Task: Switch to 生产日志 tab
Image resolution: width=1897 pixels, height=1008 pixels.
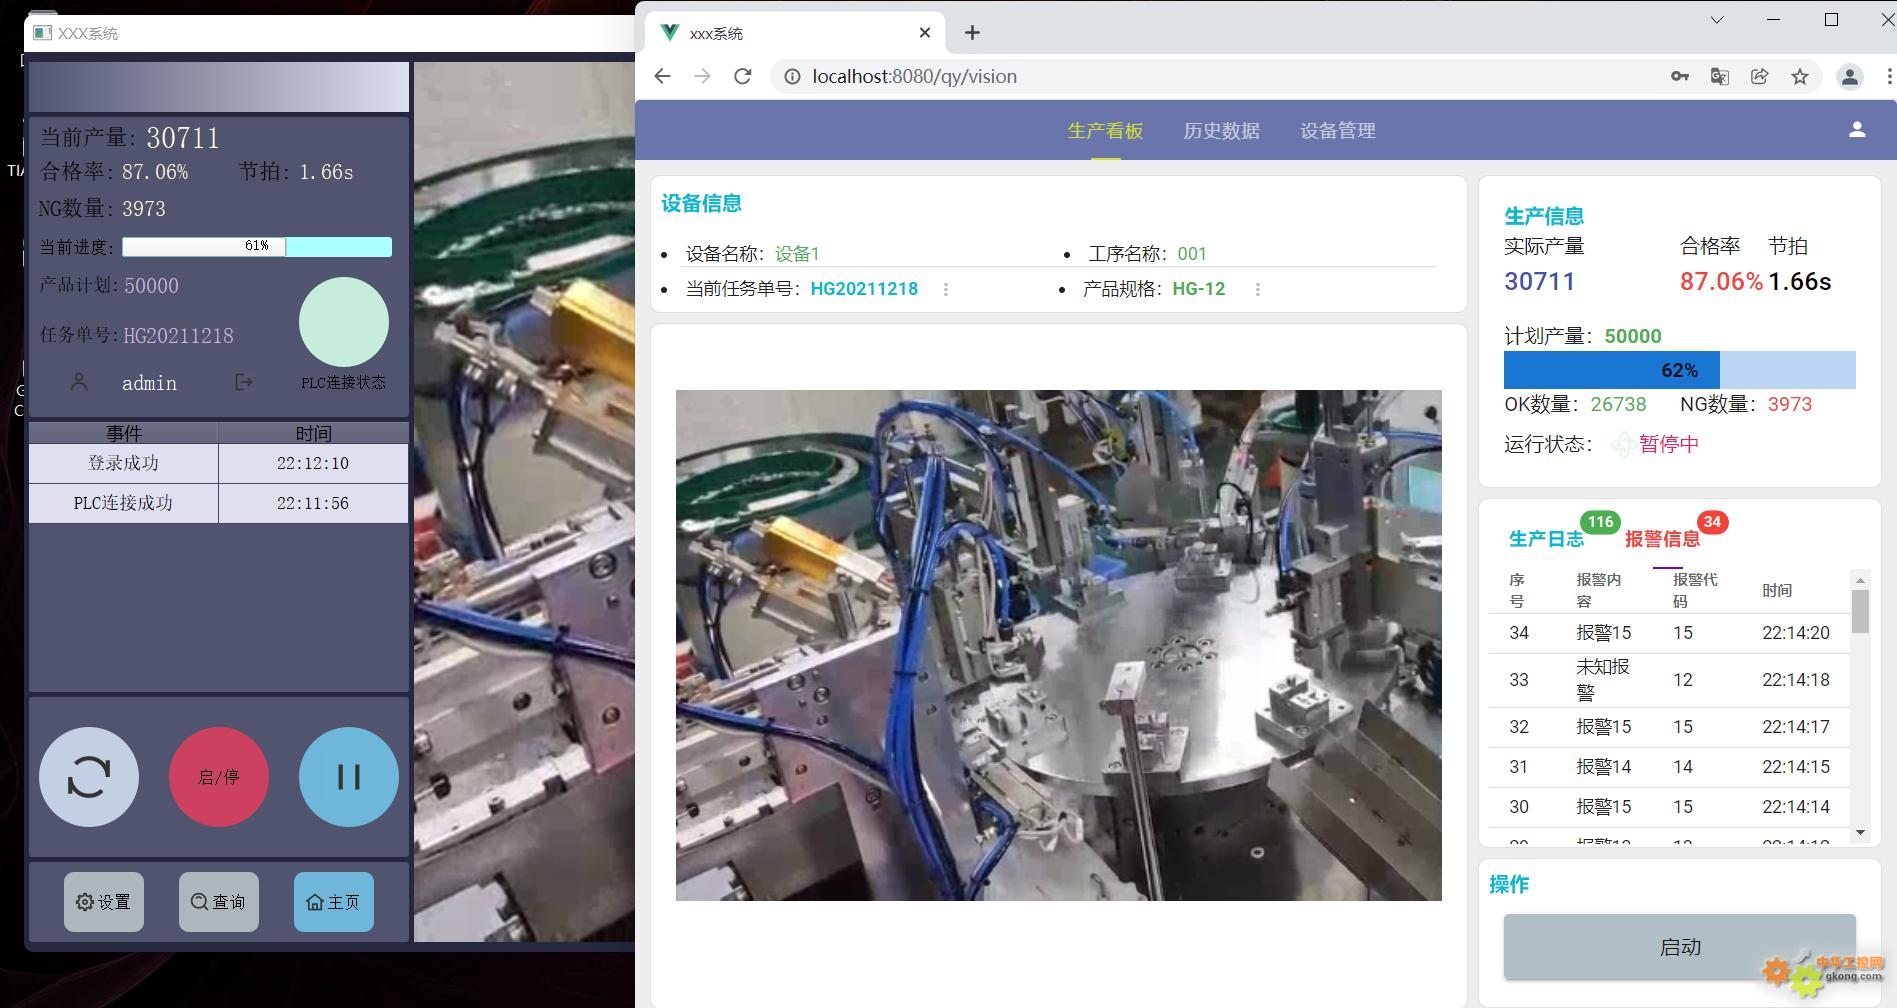Action: point(1546,539)
